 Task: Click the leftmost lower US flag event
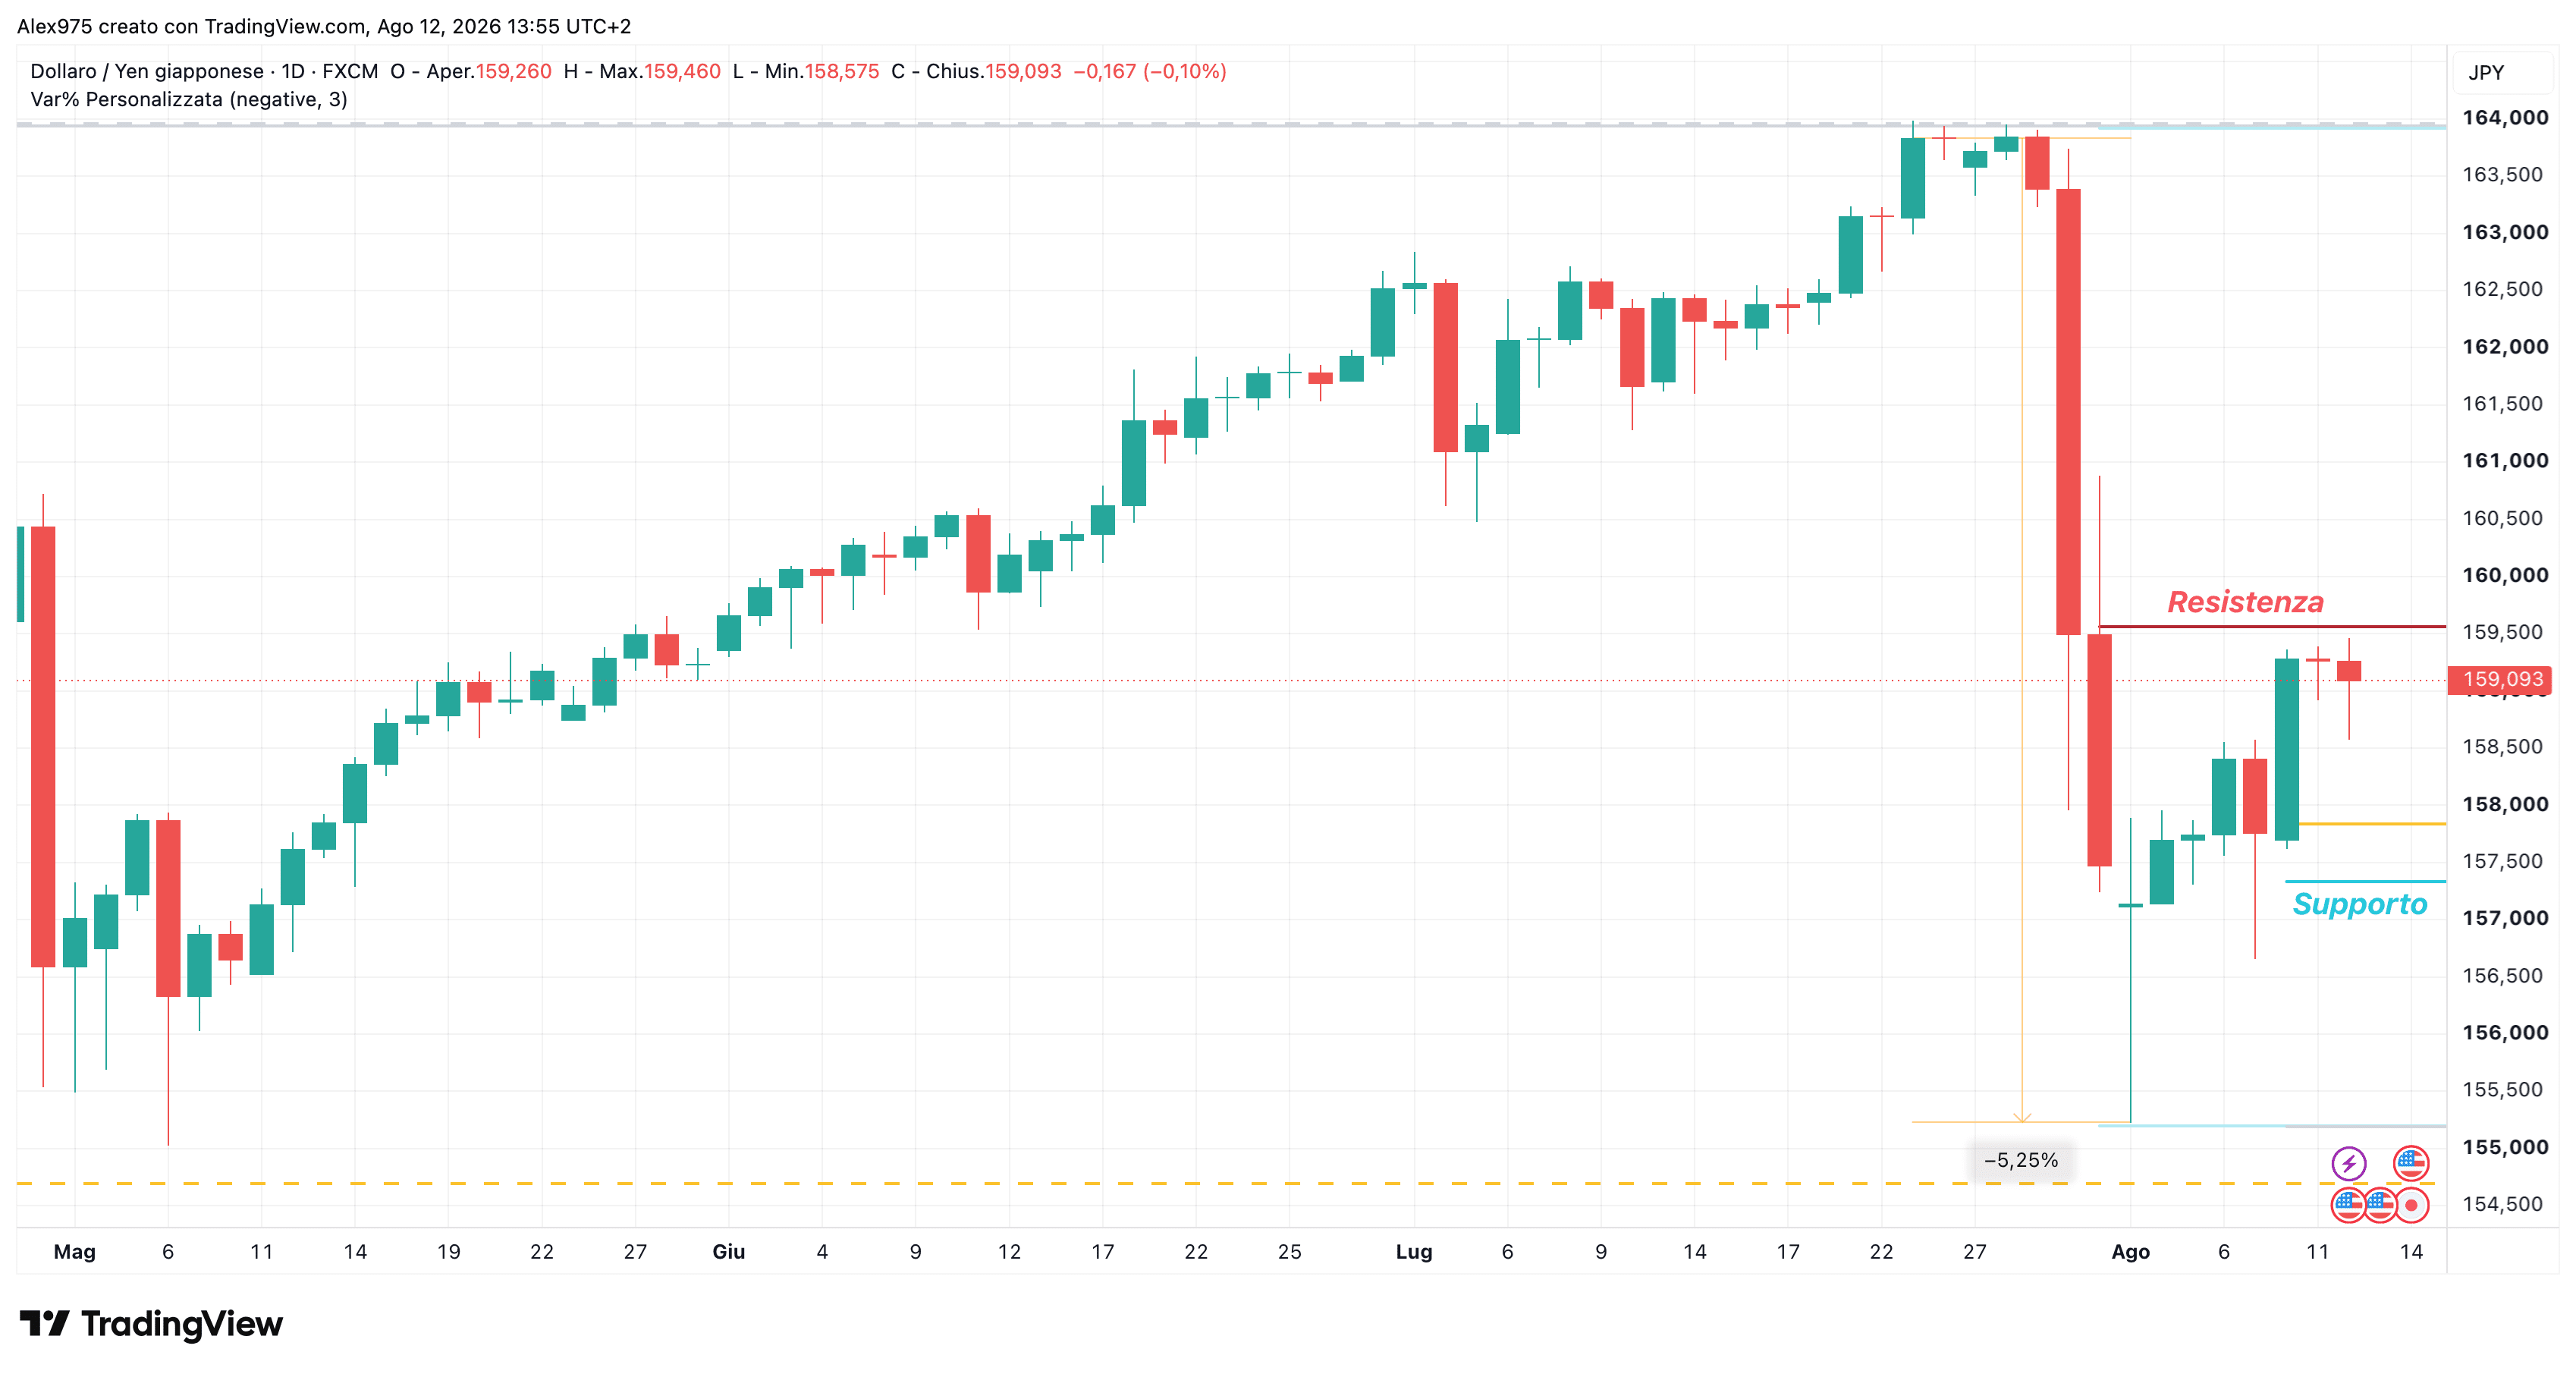click(2348, 1205)
